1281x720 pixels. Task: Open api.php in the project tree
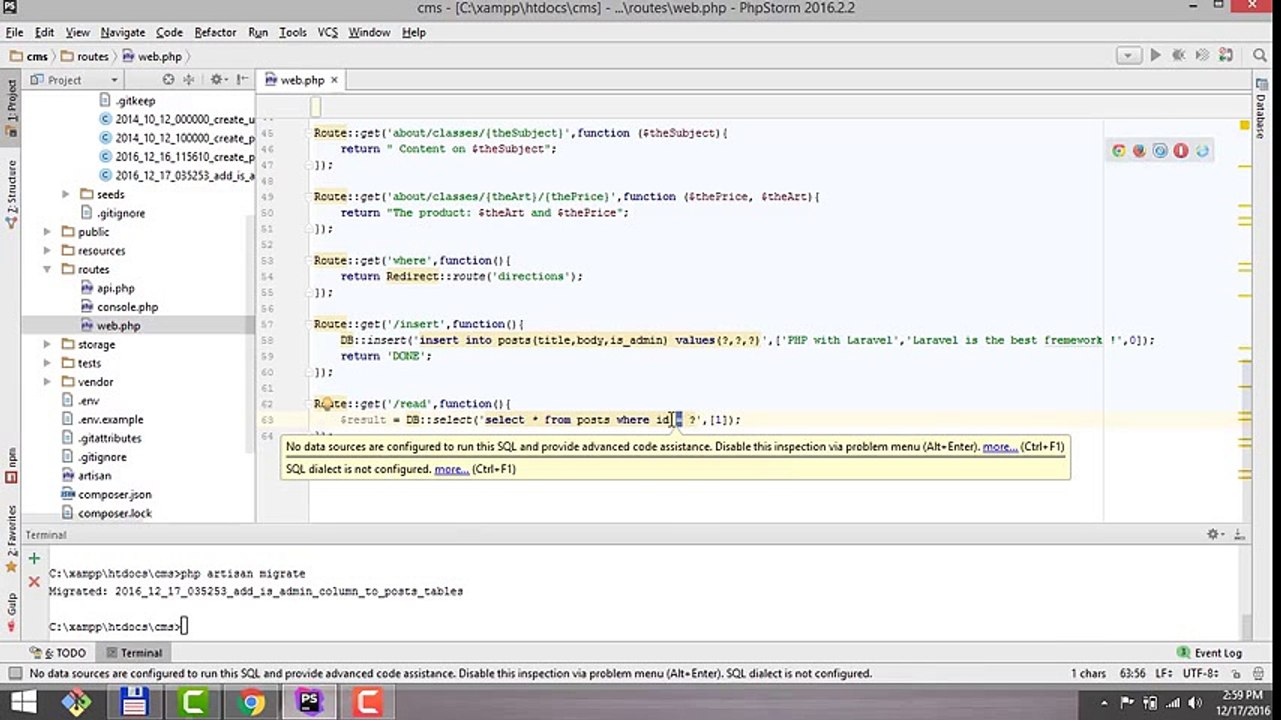(x=116, y=289)
